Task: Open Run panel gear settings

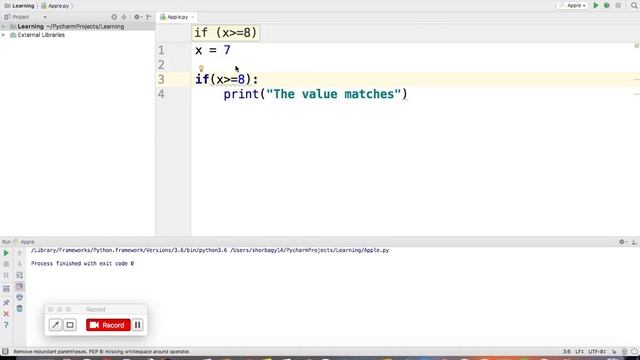Action: pyautogui.click(x=622, y=242)
